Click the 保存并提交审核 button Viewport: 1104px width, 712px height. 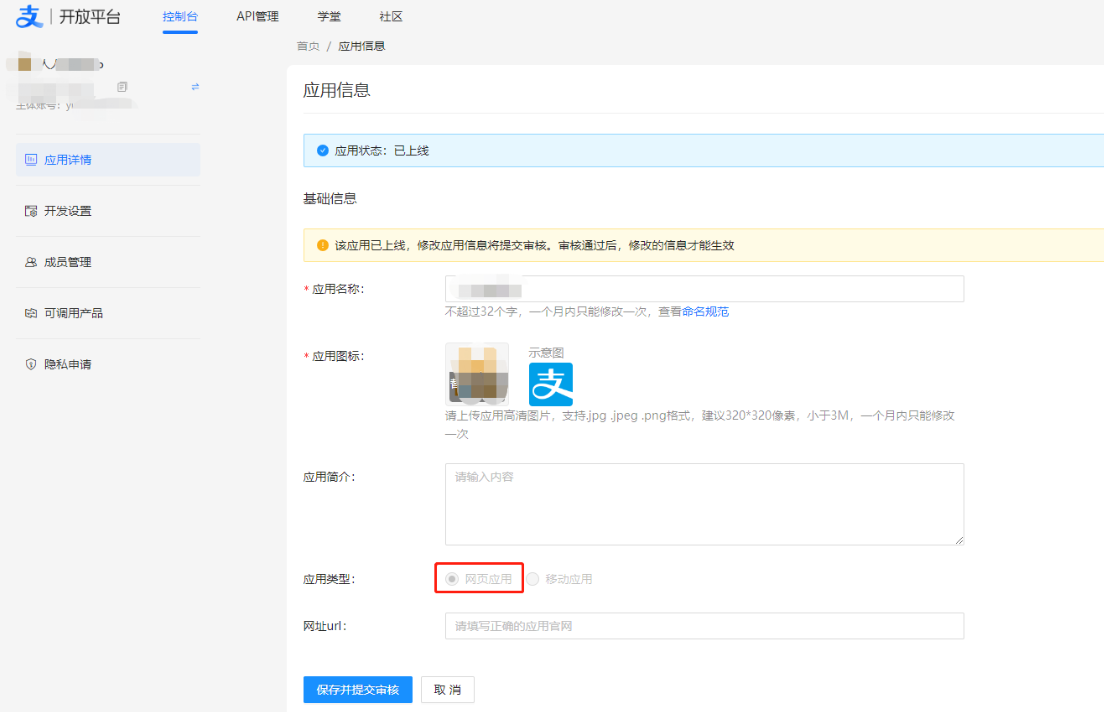point(357,690)
